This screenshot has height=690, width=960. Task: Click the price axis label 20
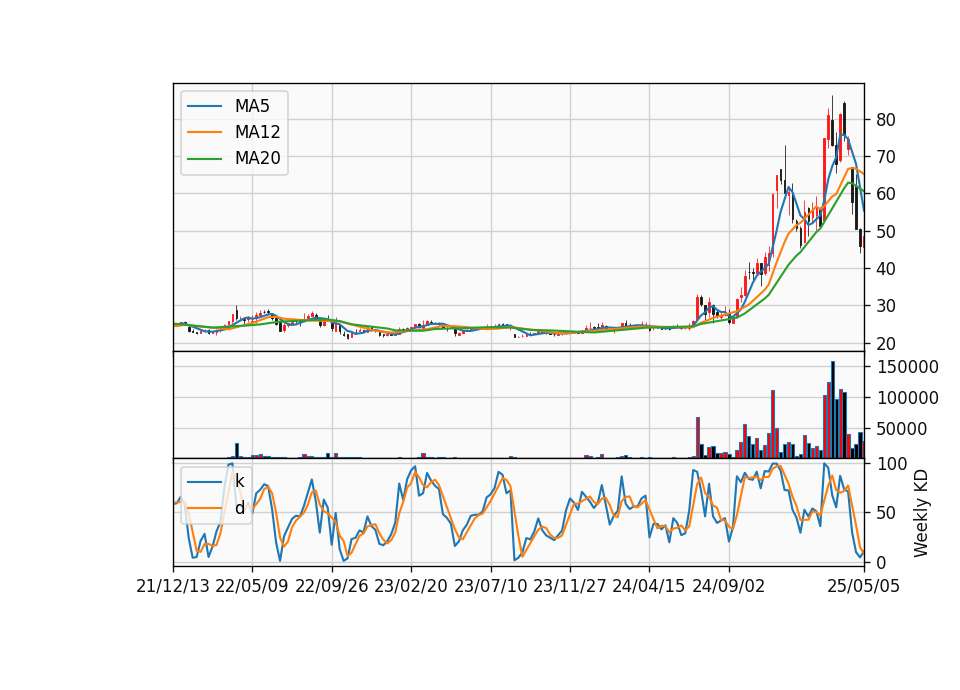[885, 343]
